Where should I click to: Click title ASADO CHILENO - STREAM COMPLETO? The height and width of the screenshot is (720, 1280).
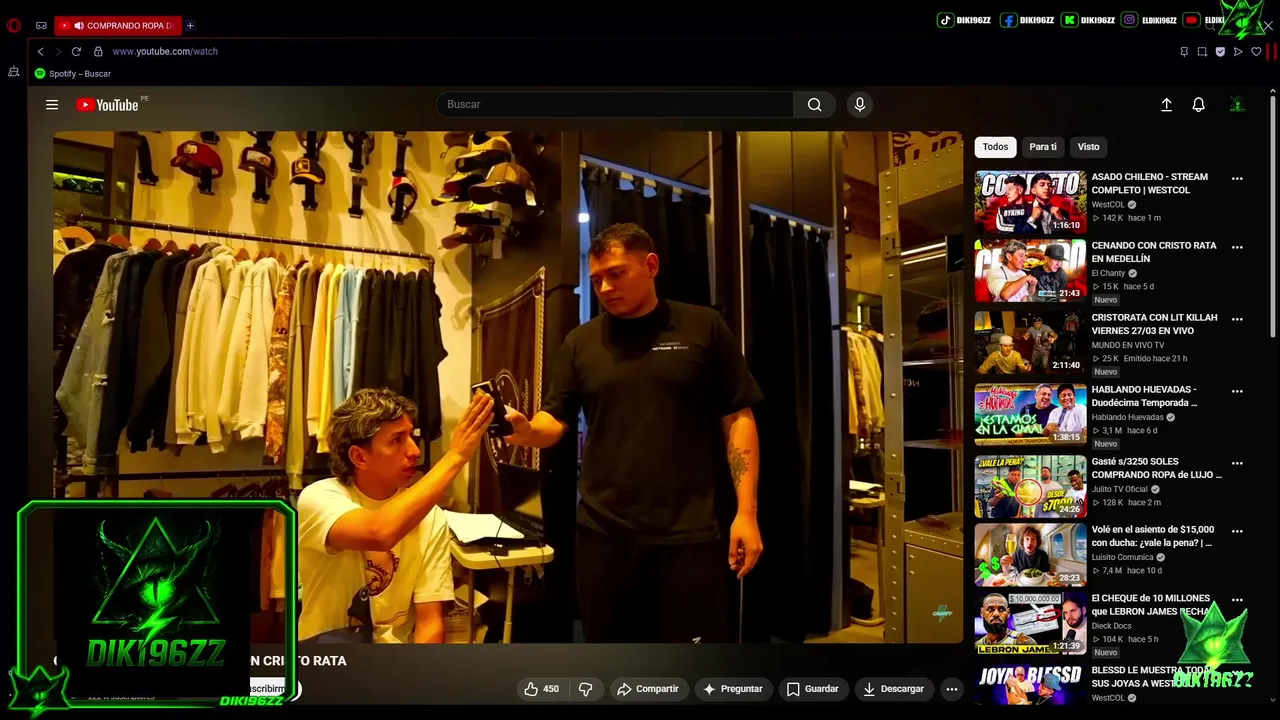pos(1150,183)
